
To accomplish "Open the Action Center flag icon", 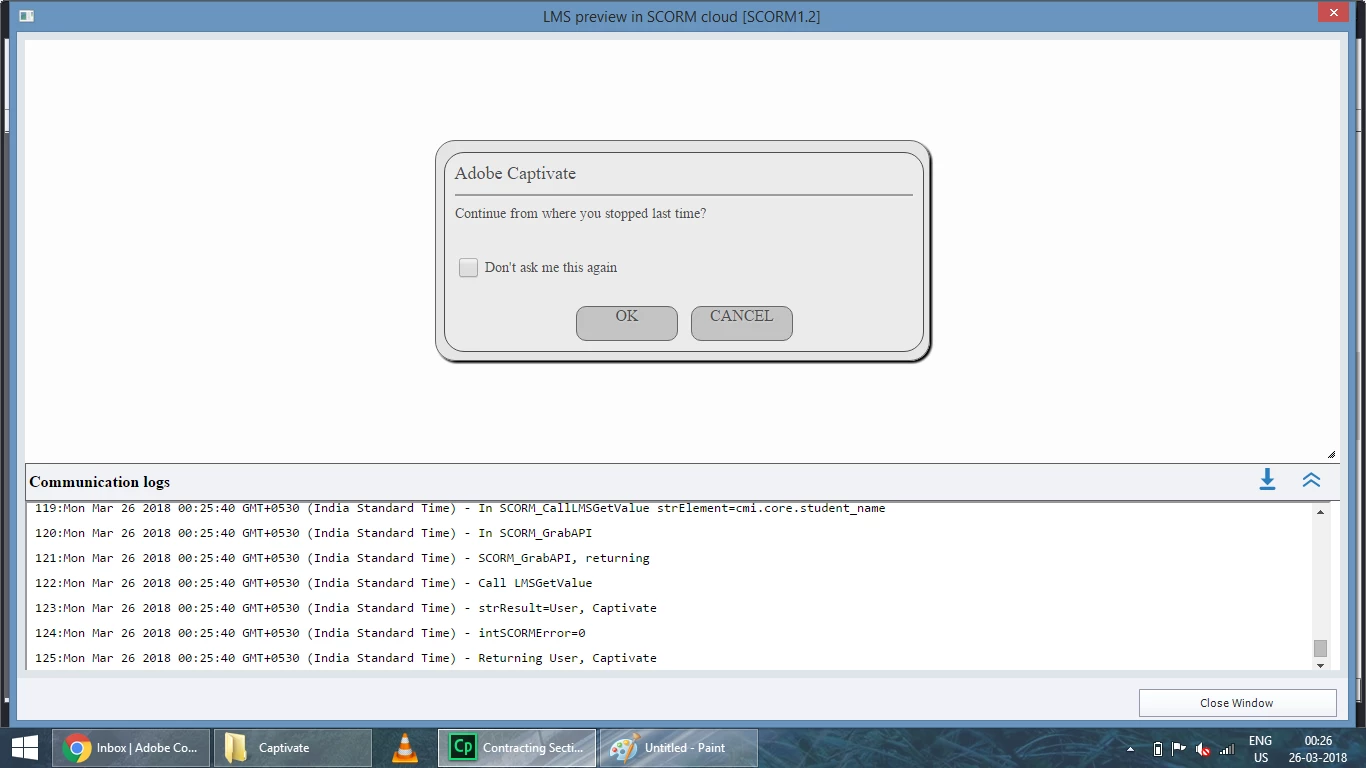I will pos(1180,749).
